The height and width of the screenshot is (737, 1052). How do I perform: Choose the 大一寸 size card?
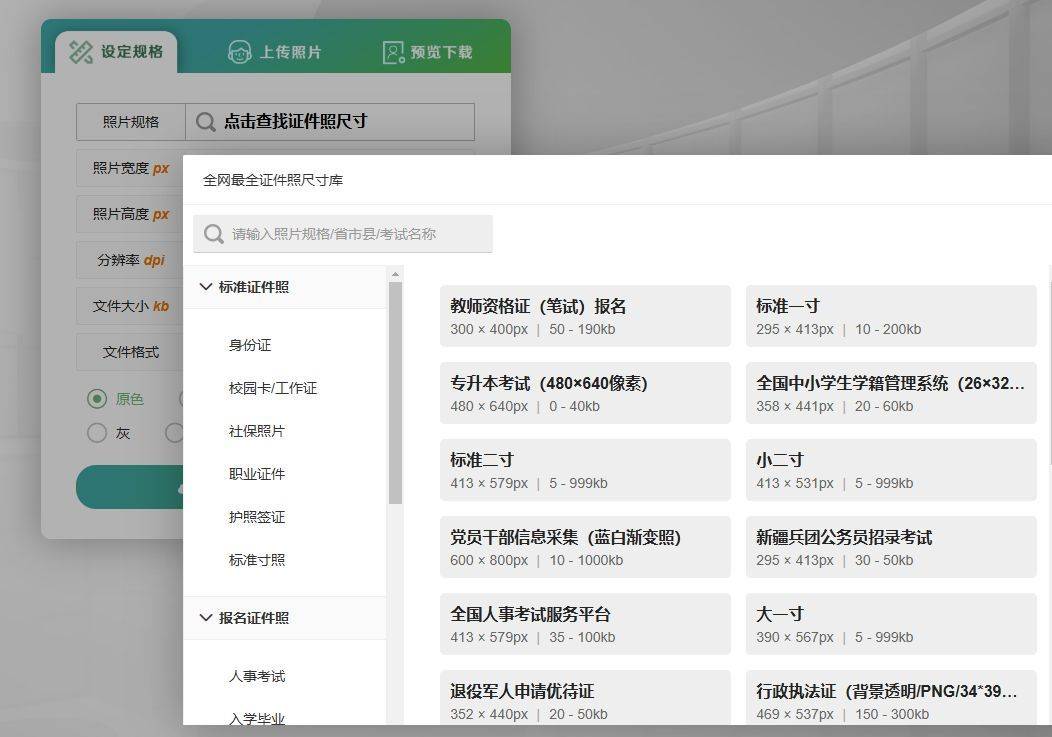(891, 624)
